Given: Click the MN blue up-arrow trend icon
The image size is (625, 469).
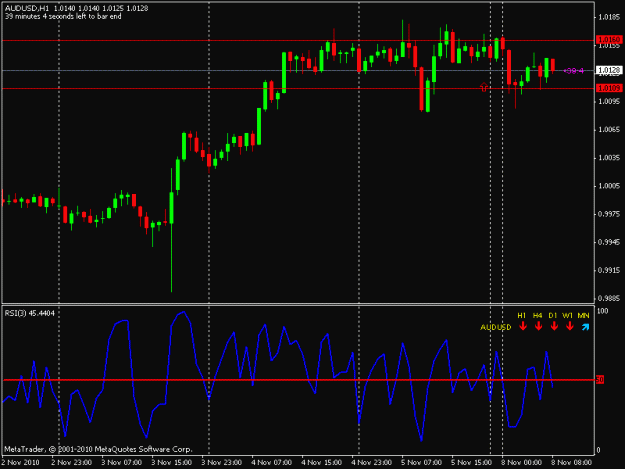Looking at the screenshot, I should [585, 327].
